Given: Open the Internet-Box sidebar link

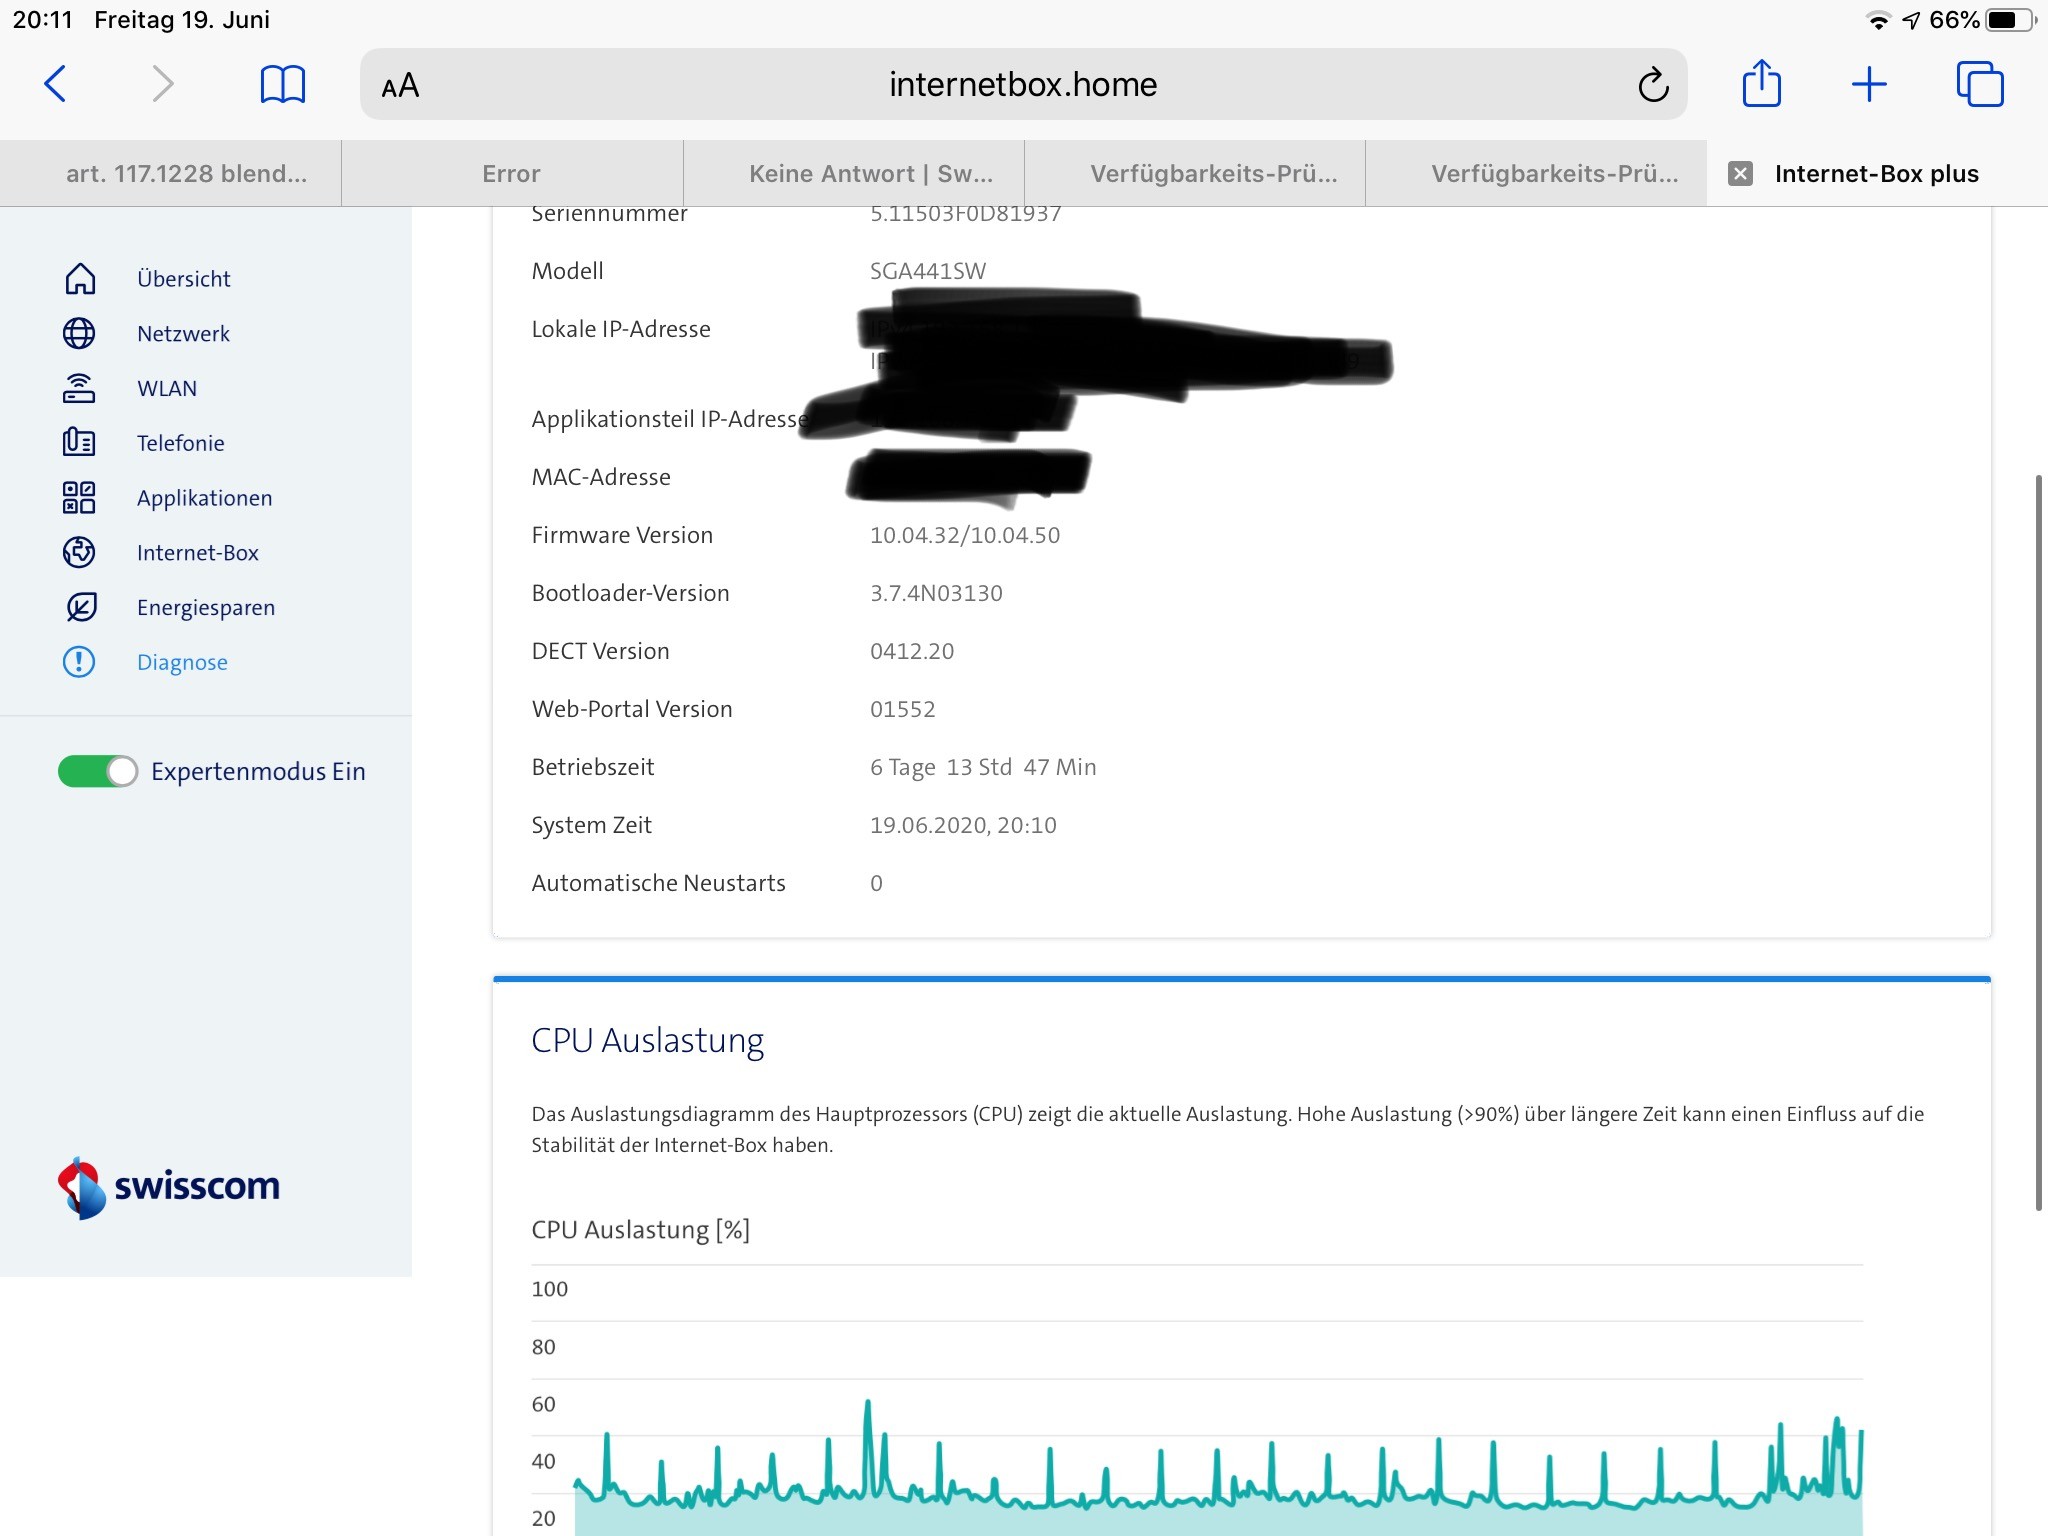Looking at the screenshot, I should [197, 553].
